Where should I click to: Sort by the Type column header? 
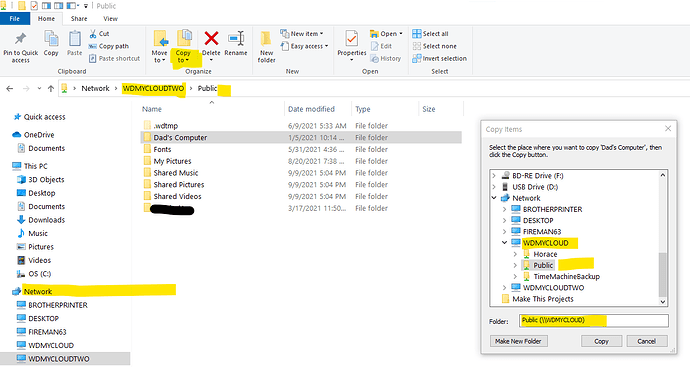tap(363, 109)
